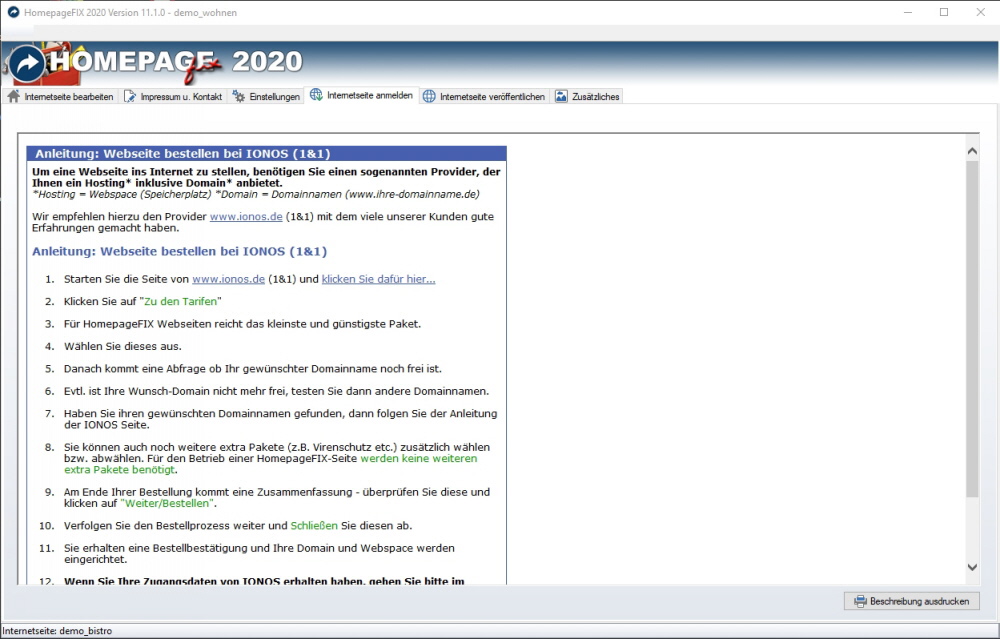Open the Einstellungen tab
The height and width of the screenshot is (639, 1000).
266,96
